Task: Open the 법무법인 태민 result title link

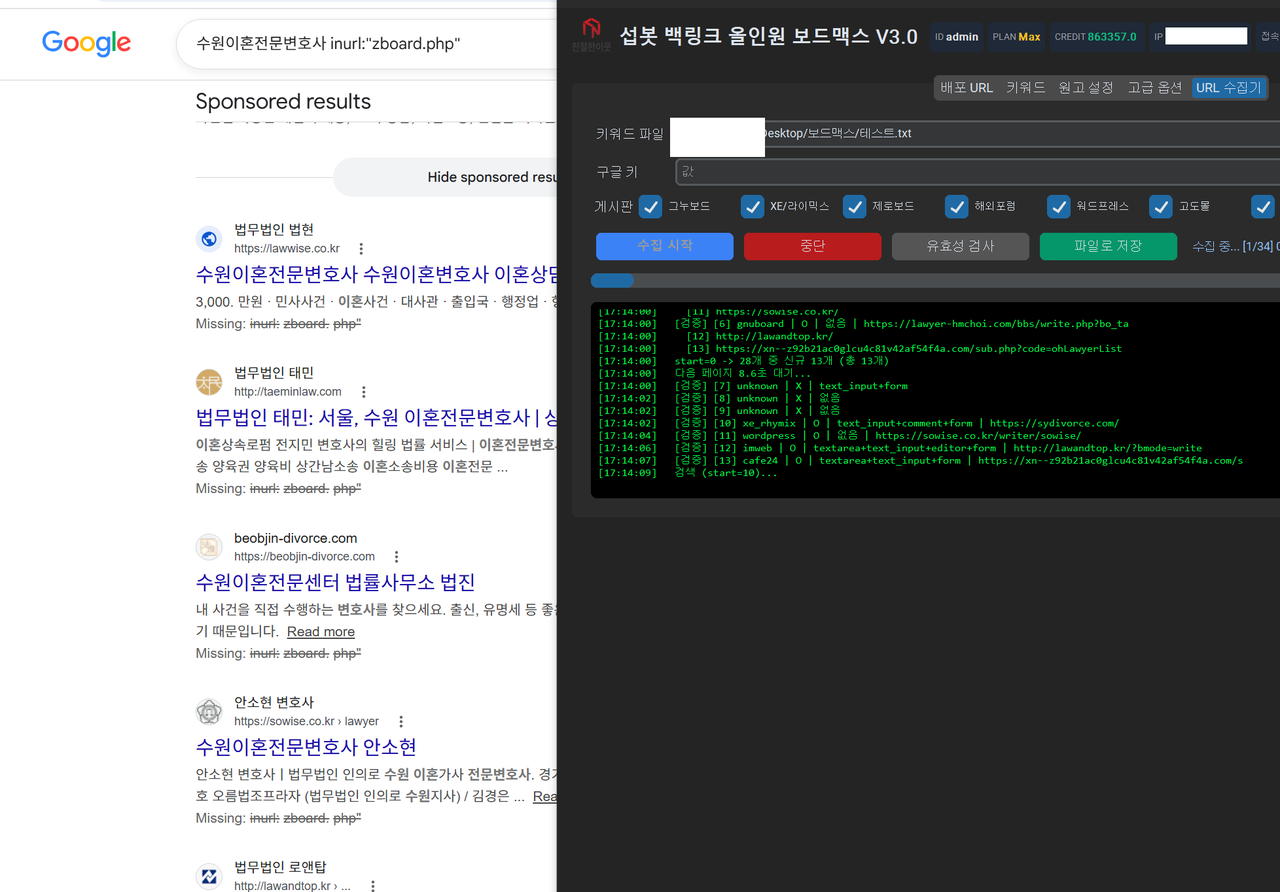Action: click(x=376, y=417)
